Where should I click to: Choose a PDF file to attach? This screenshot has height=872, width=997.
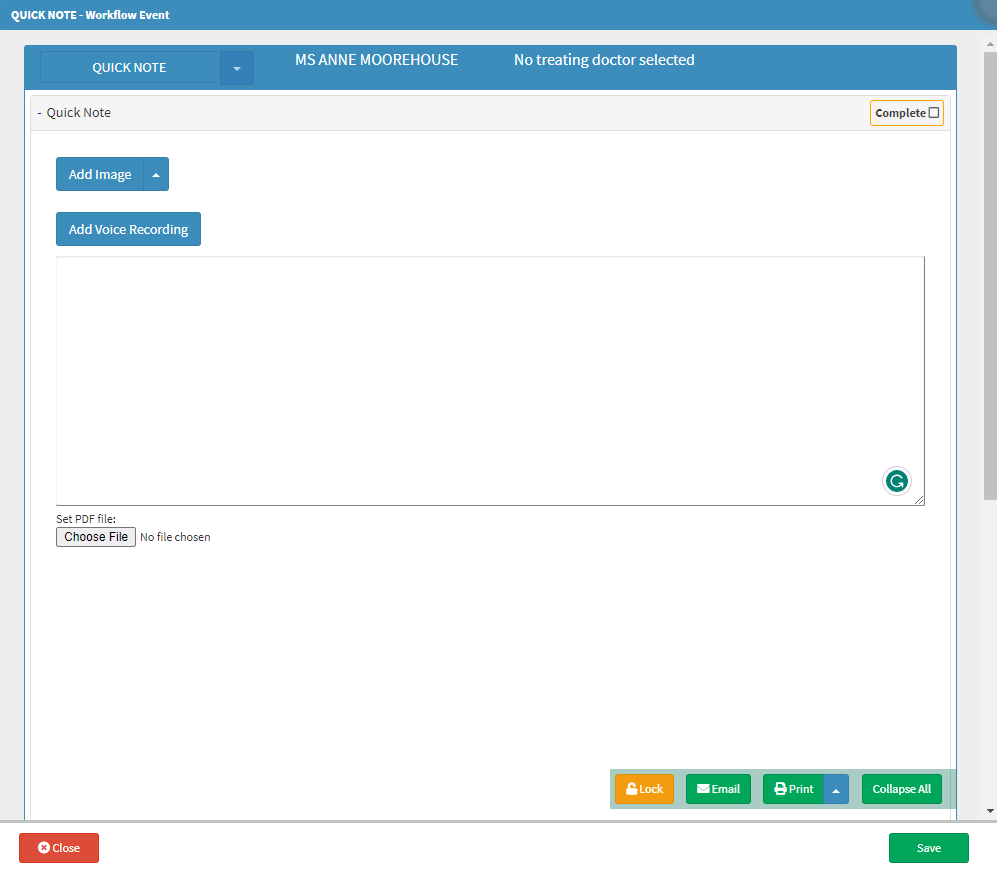click(x=96, y=537)
